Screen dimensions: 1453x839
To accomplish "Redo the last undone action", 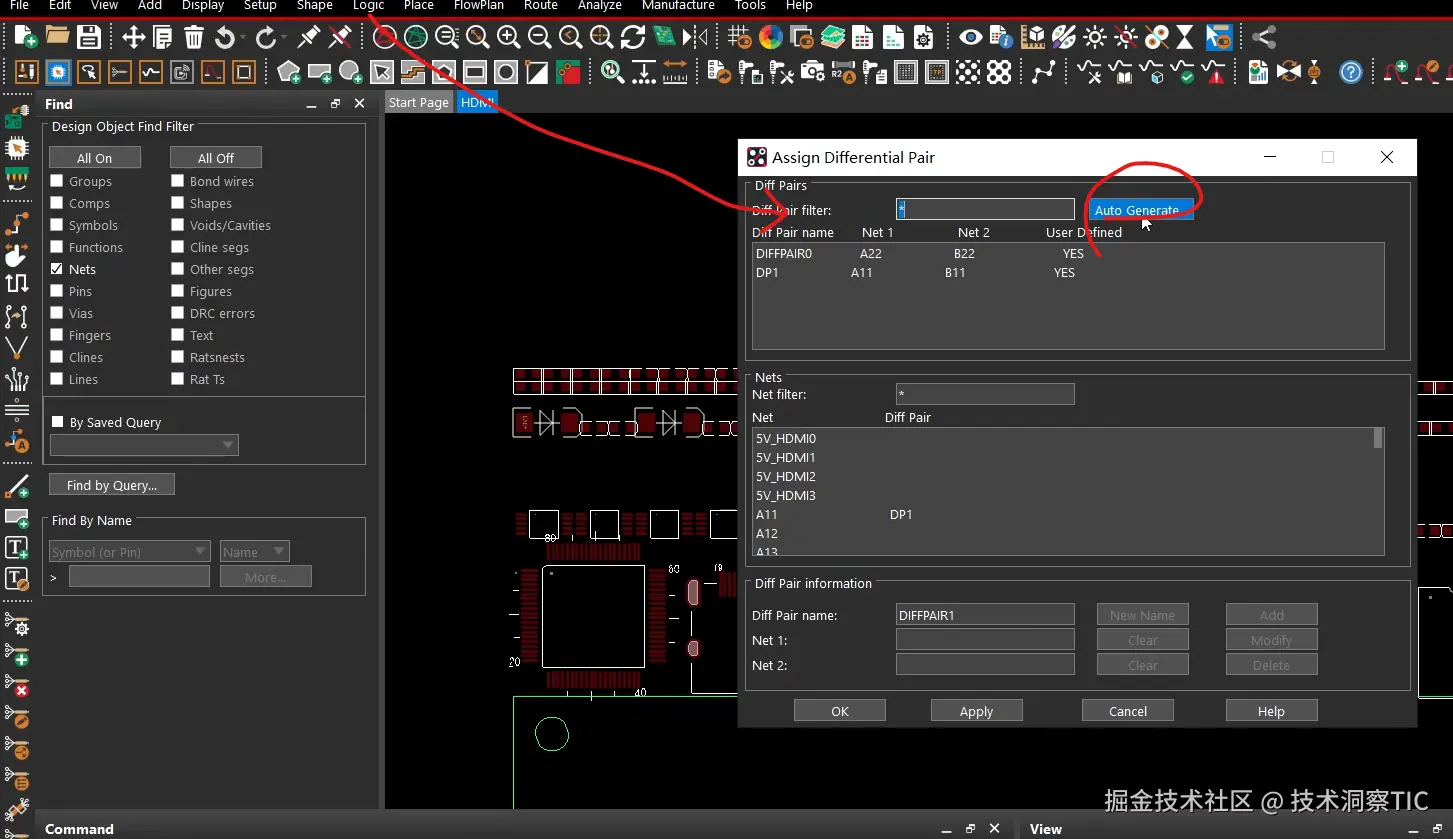I will click(265, 38).
